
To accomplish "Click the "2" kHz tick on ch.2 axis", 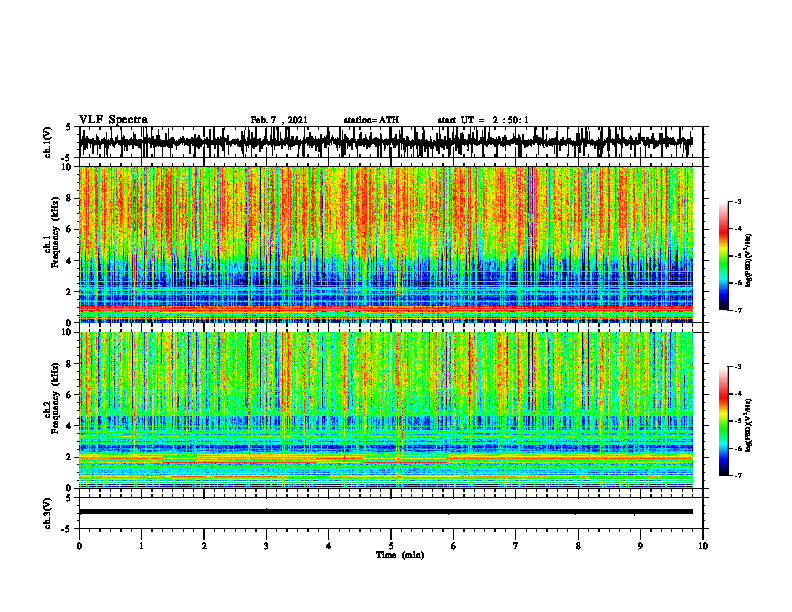I will coord(70,457).
